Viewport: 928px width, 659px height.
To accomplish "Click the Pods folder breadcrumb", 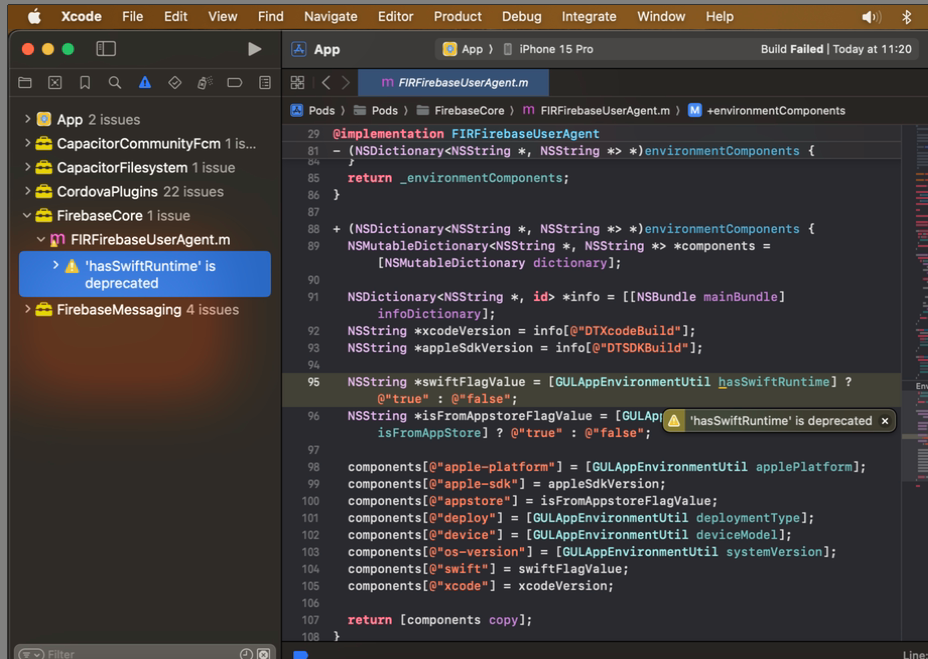I will coord(376,110).
